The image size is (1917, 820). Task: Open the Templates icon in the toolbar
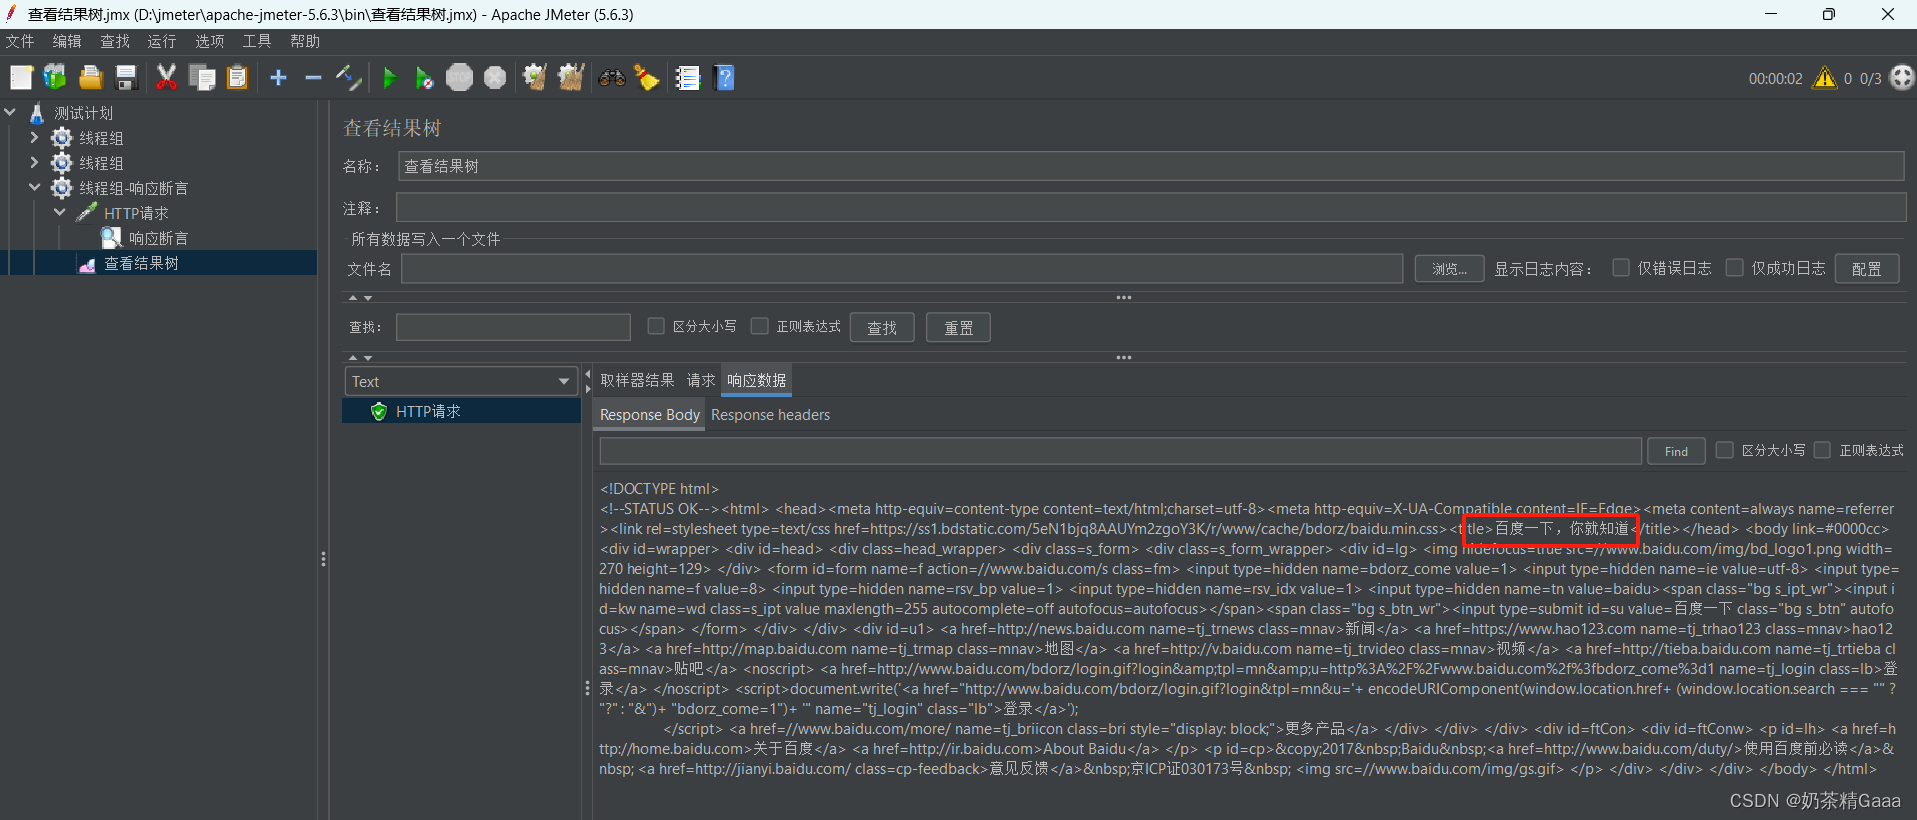tap(55, 78)
